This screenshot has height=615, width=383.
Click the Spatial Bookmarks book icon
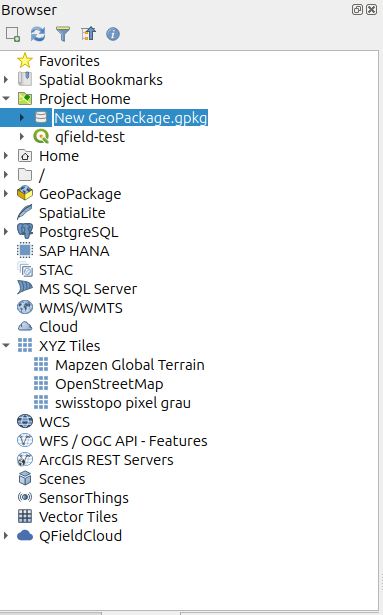point(25,80)
